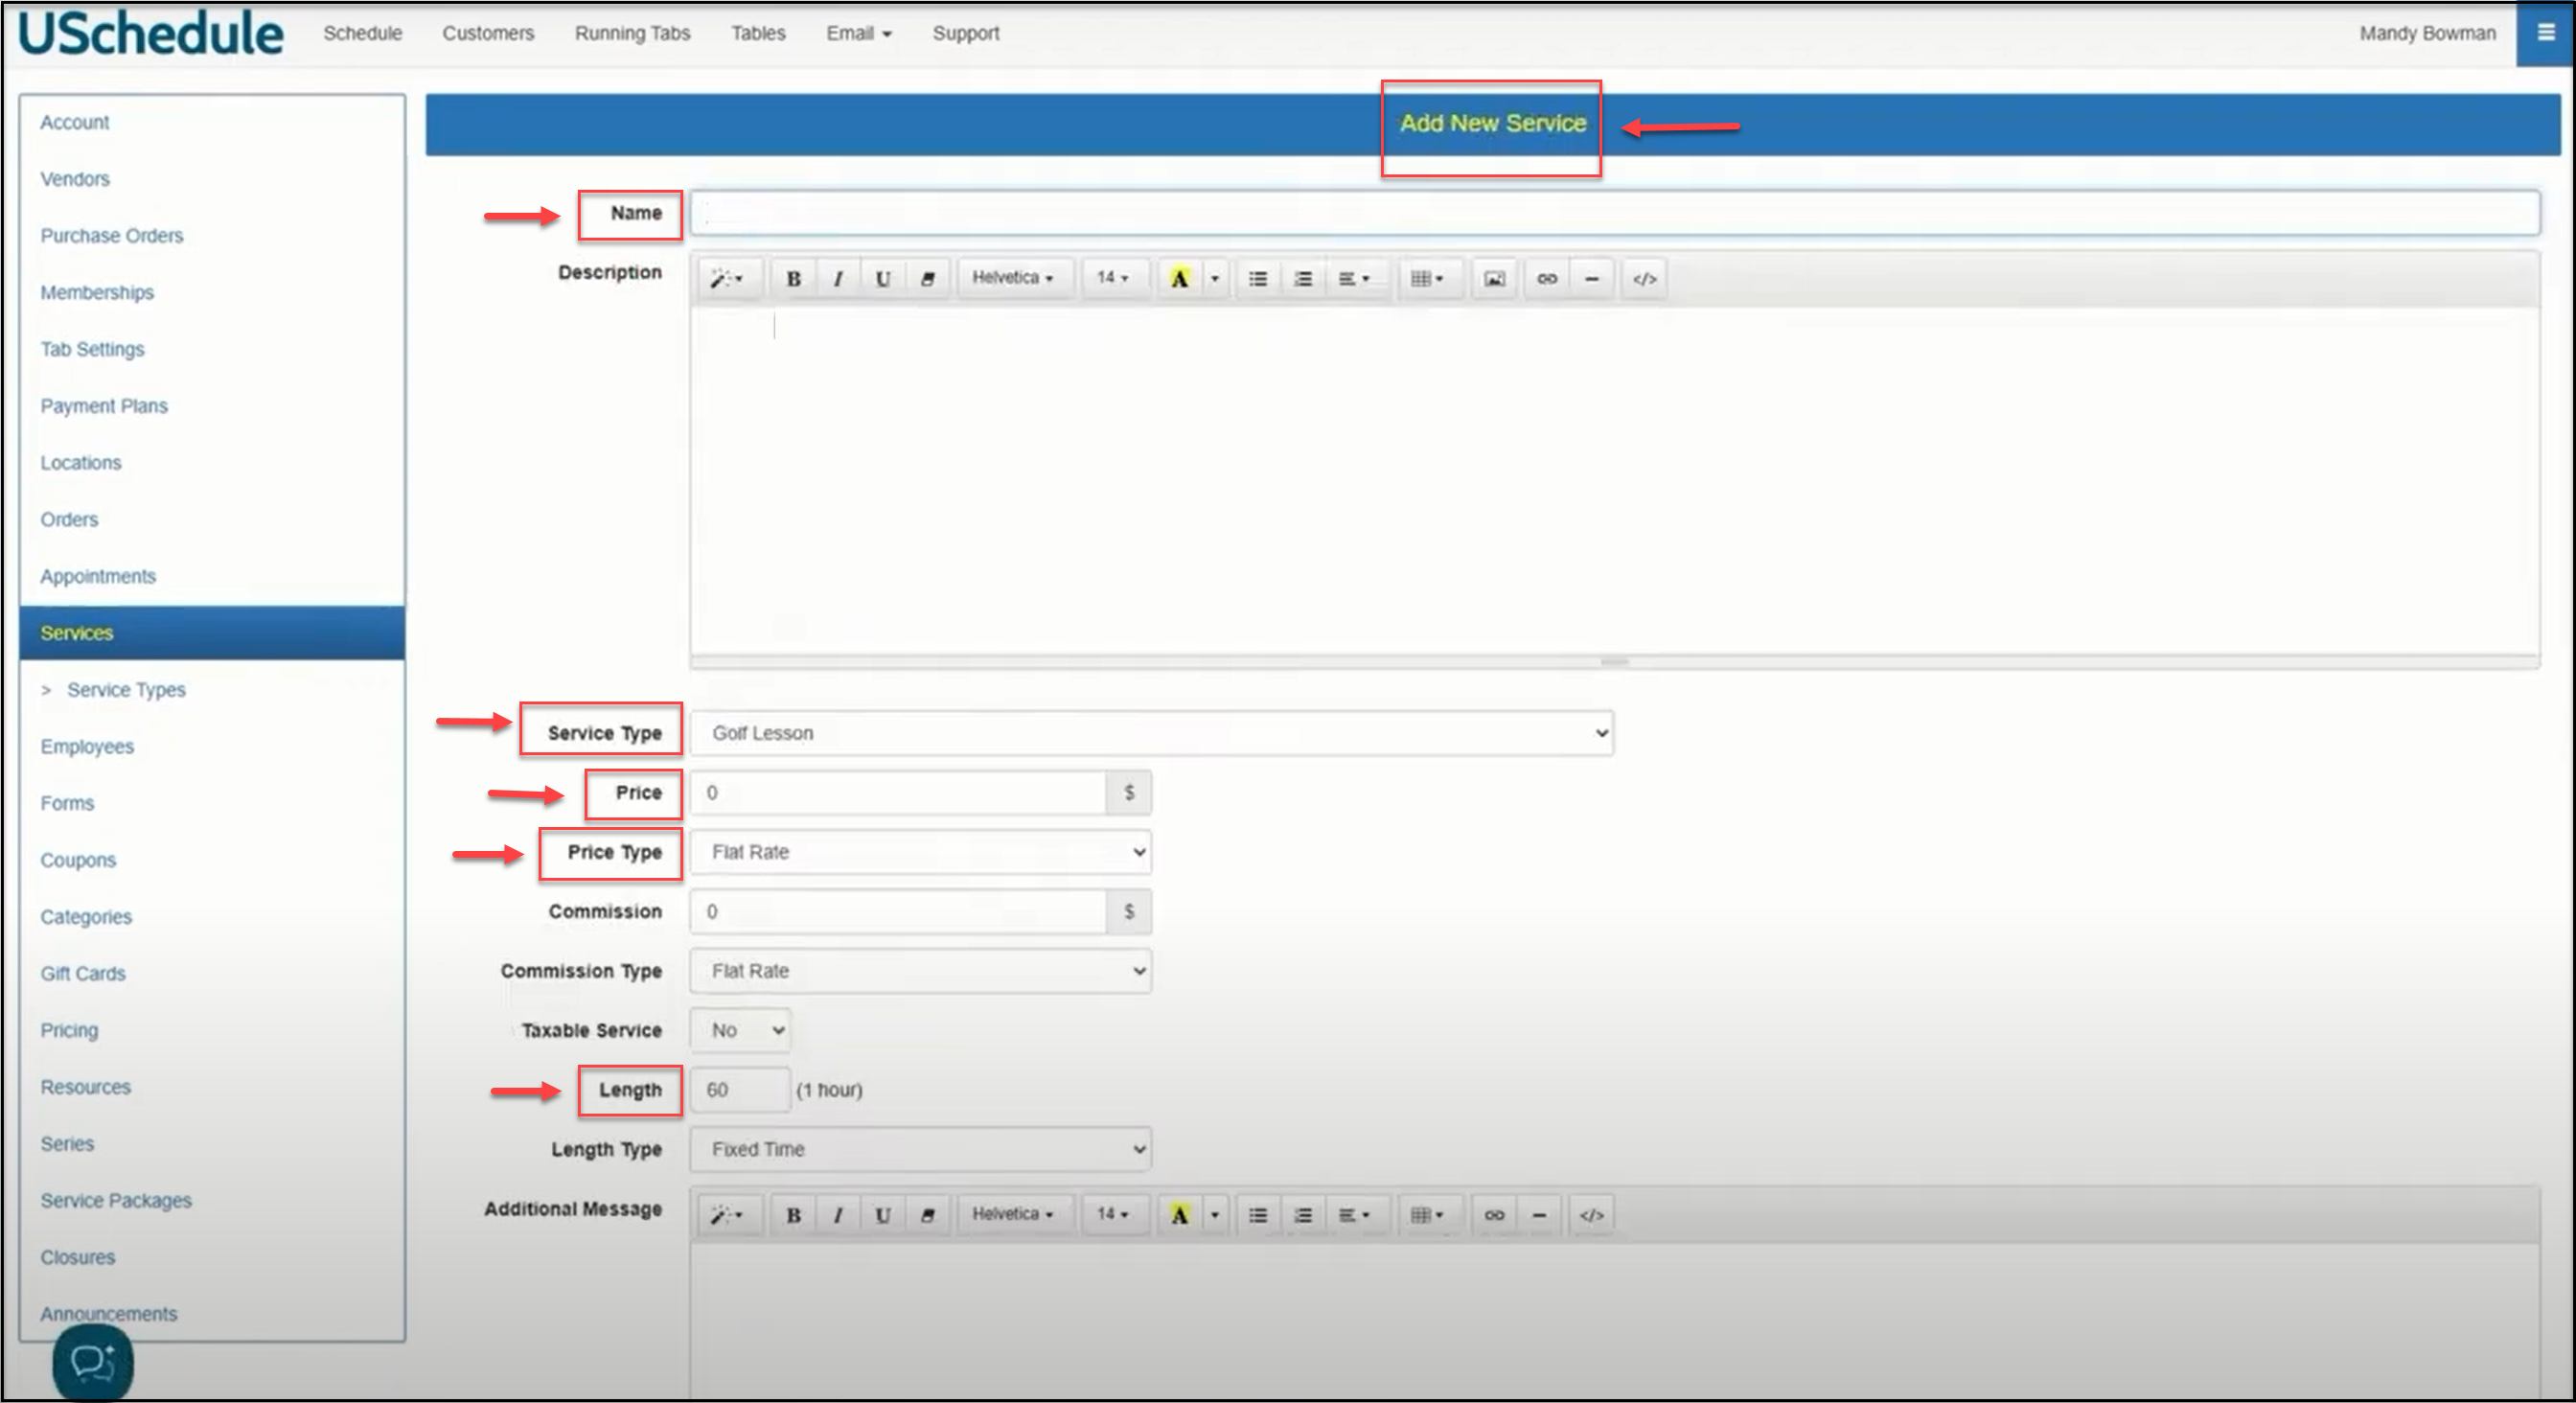Open the chat support bubble icon
The image size is (2576, 1403).
click(x=93, y=1362)
